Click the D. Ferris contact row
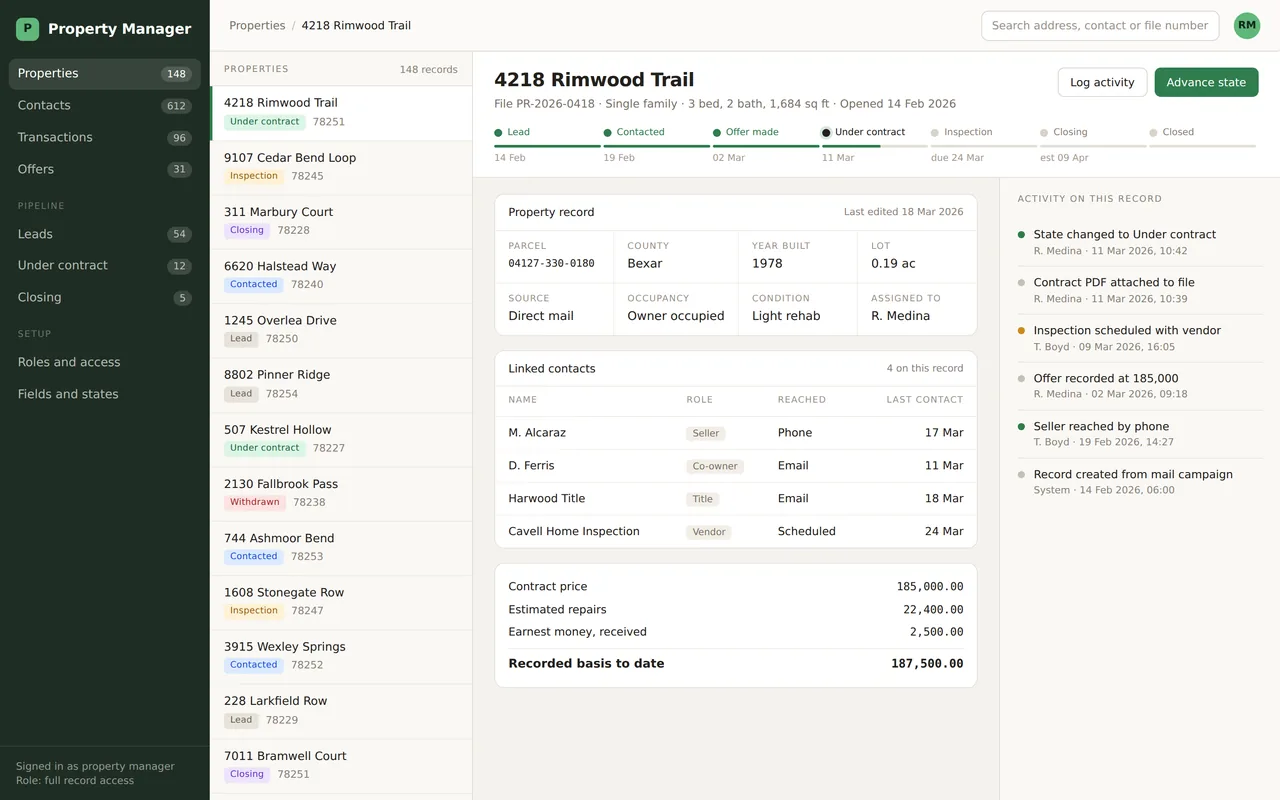 click(x=735, y=466)
